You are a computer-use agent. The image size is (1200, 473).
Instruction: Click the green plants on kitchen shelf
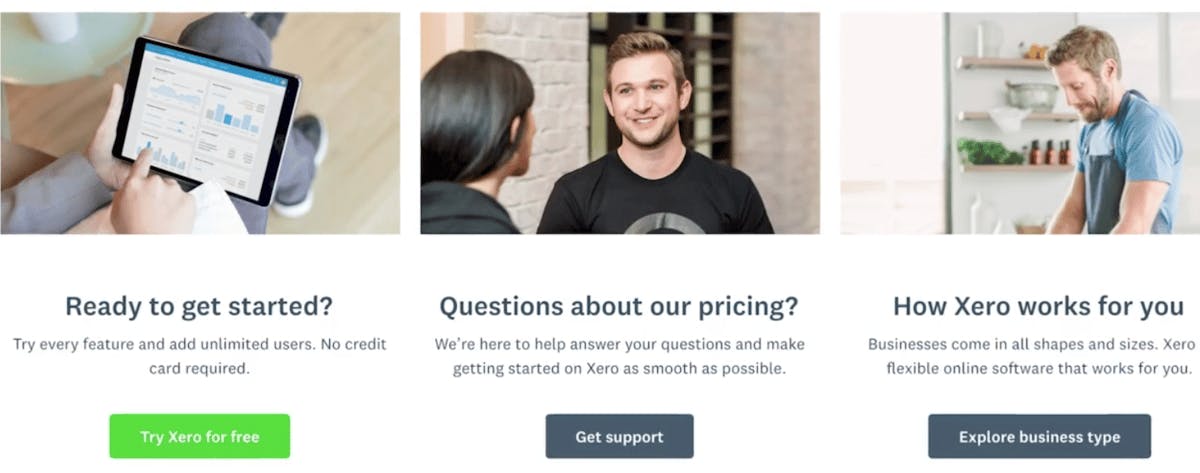point(985,152)
